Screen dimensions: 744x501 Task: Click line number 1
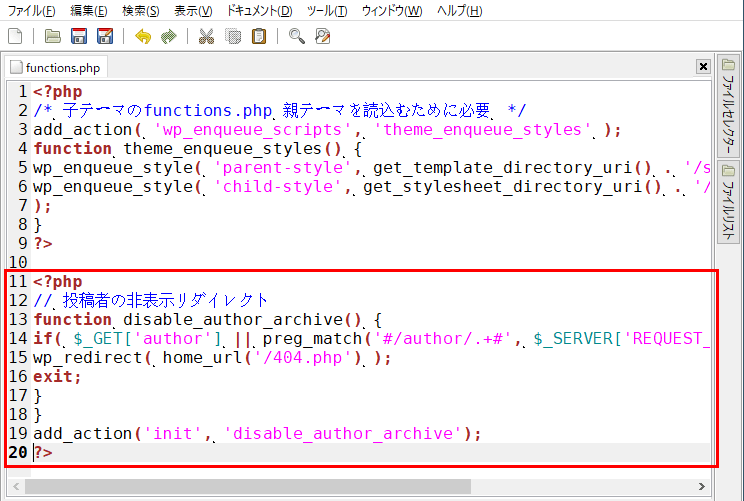(23, 91)
